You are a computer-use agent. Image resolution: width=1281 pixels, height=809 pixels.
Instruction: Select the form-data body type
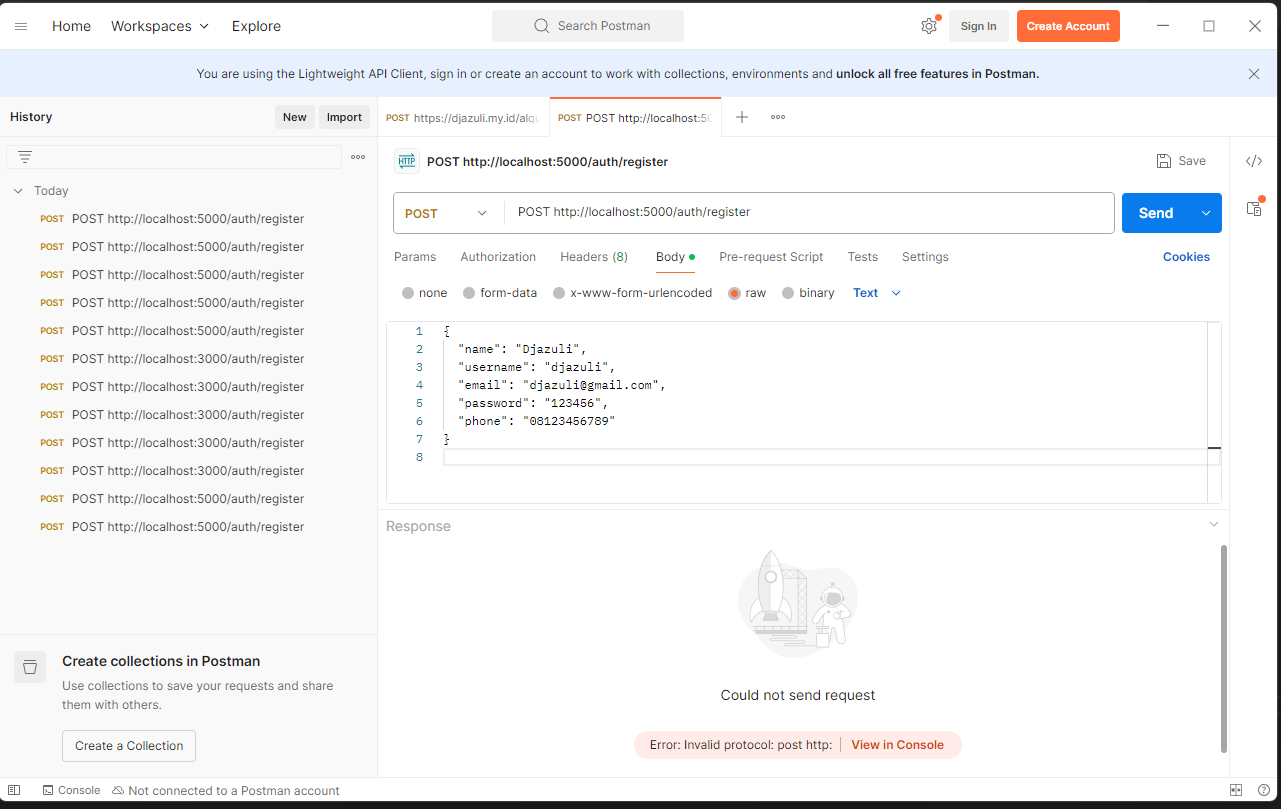click(x=469, y=293)
